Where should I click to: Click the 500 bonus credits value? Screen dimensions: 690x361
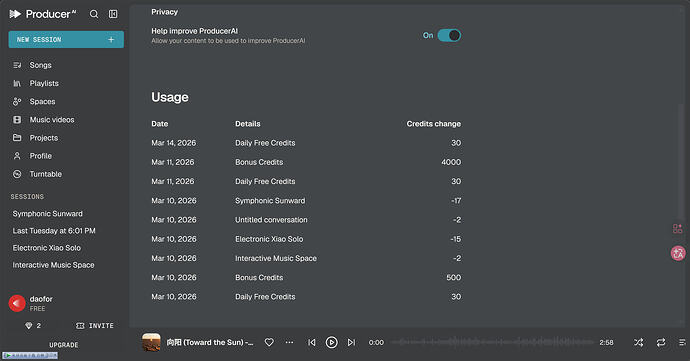(454, 277)
